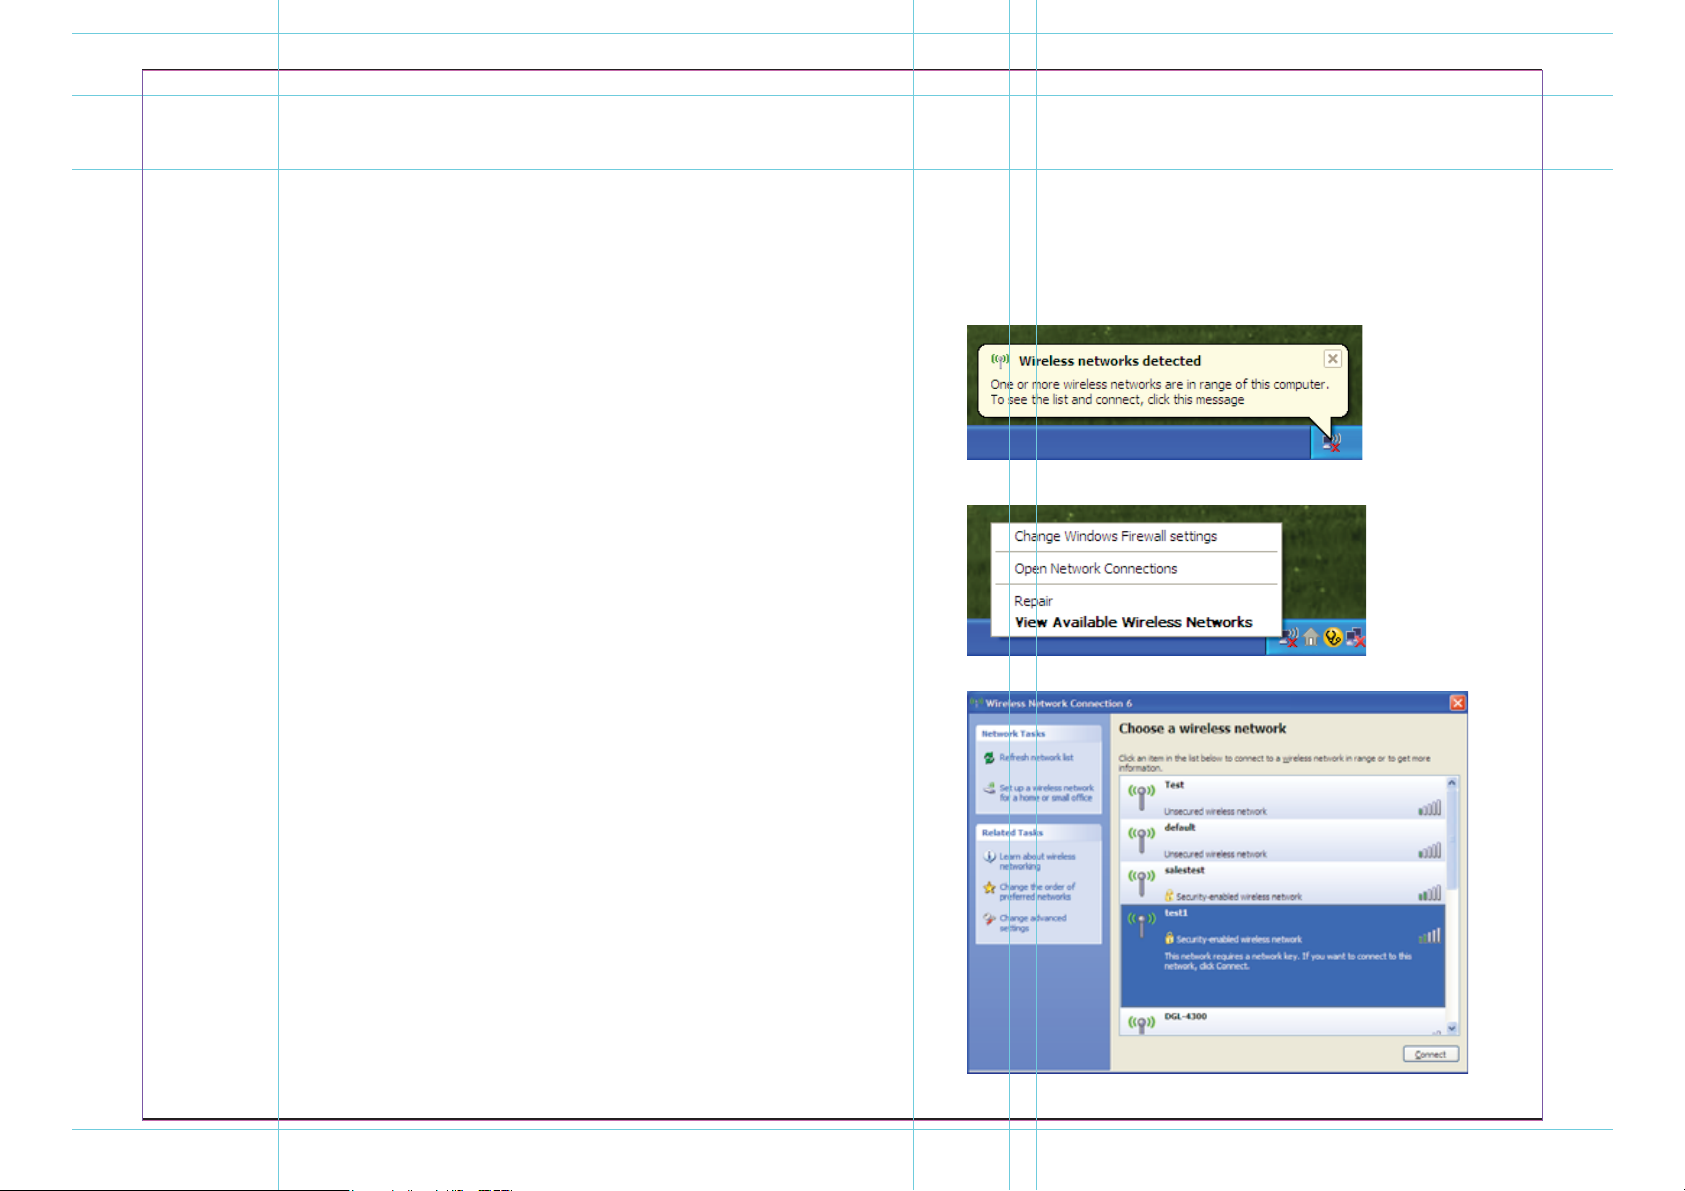Select View Available Wireless Networks menu item
This screenshot has width=1685, height=1191.
[x=1133, y=622]
